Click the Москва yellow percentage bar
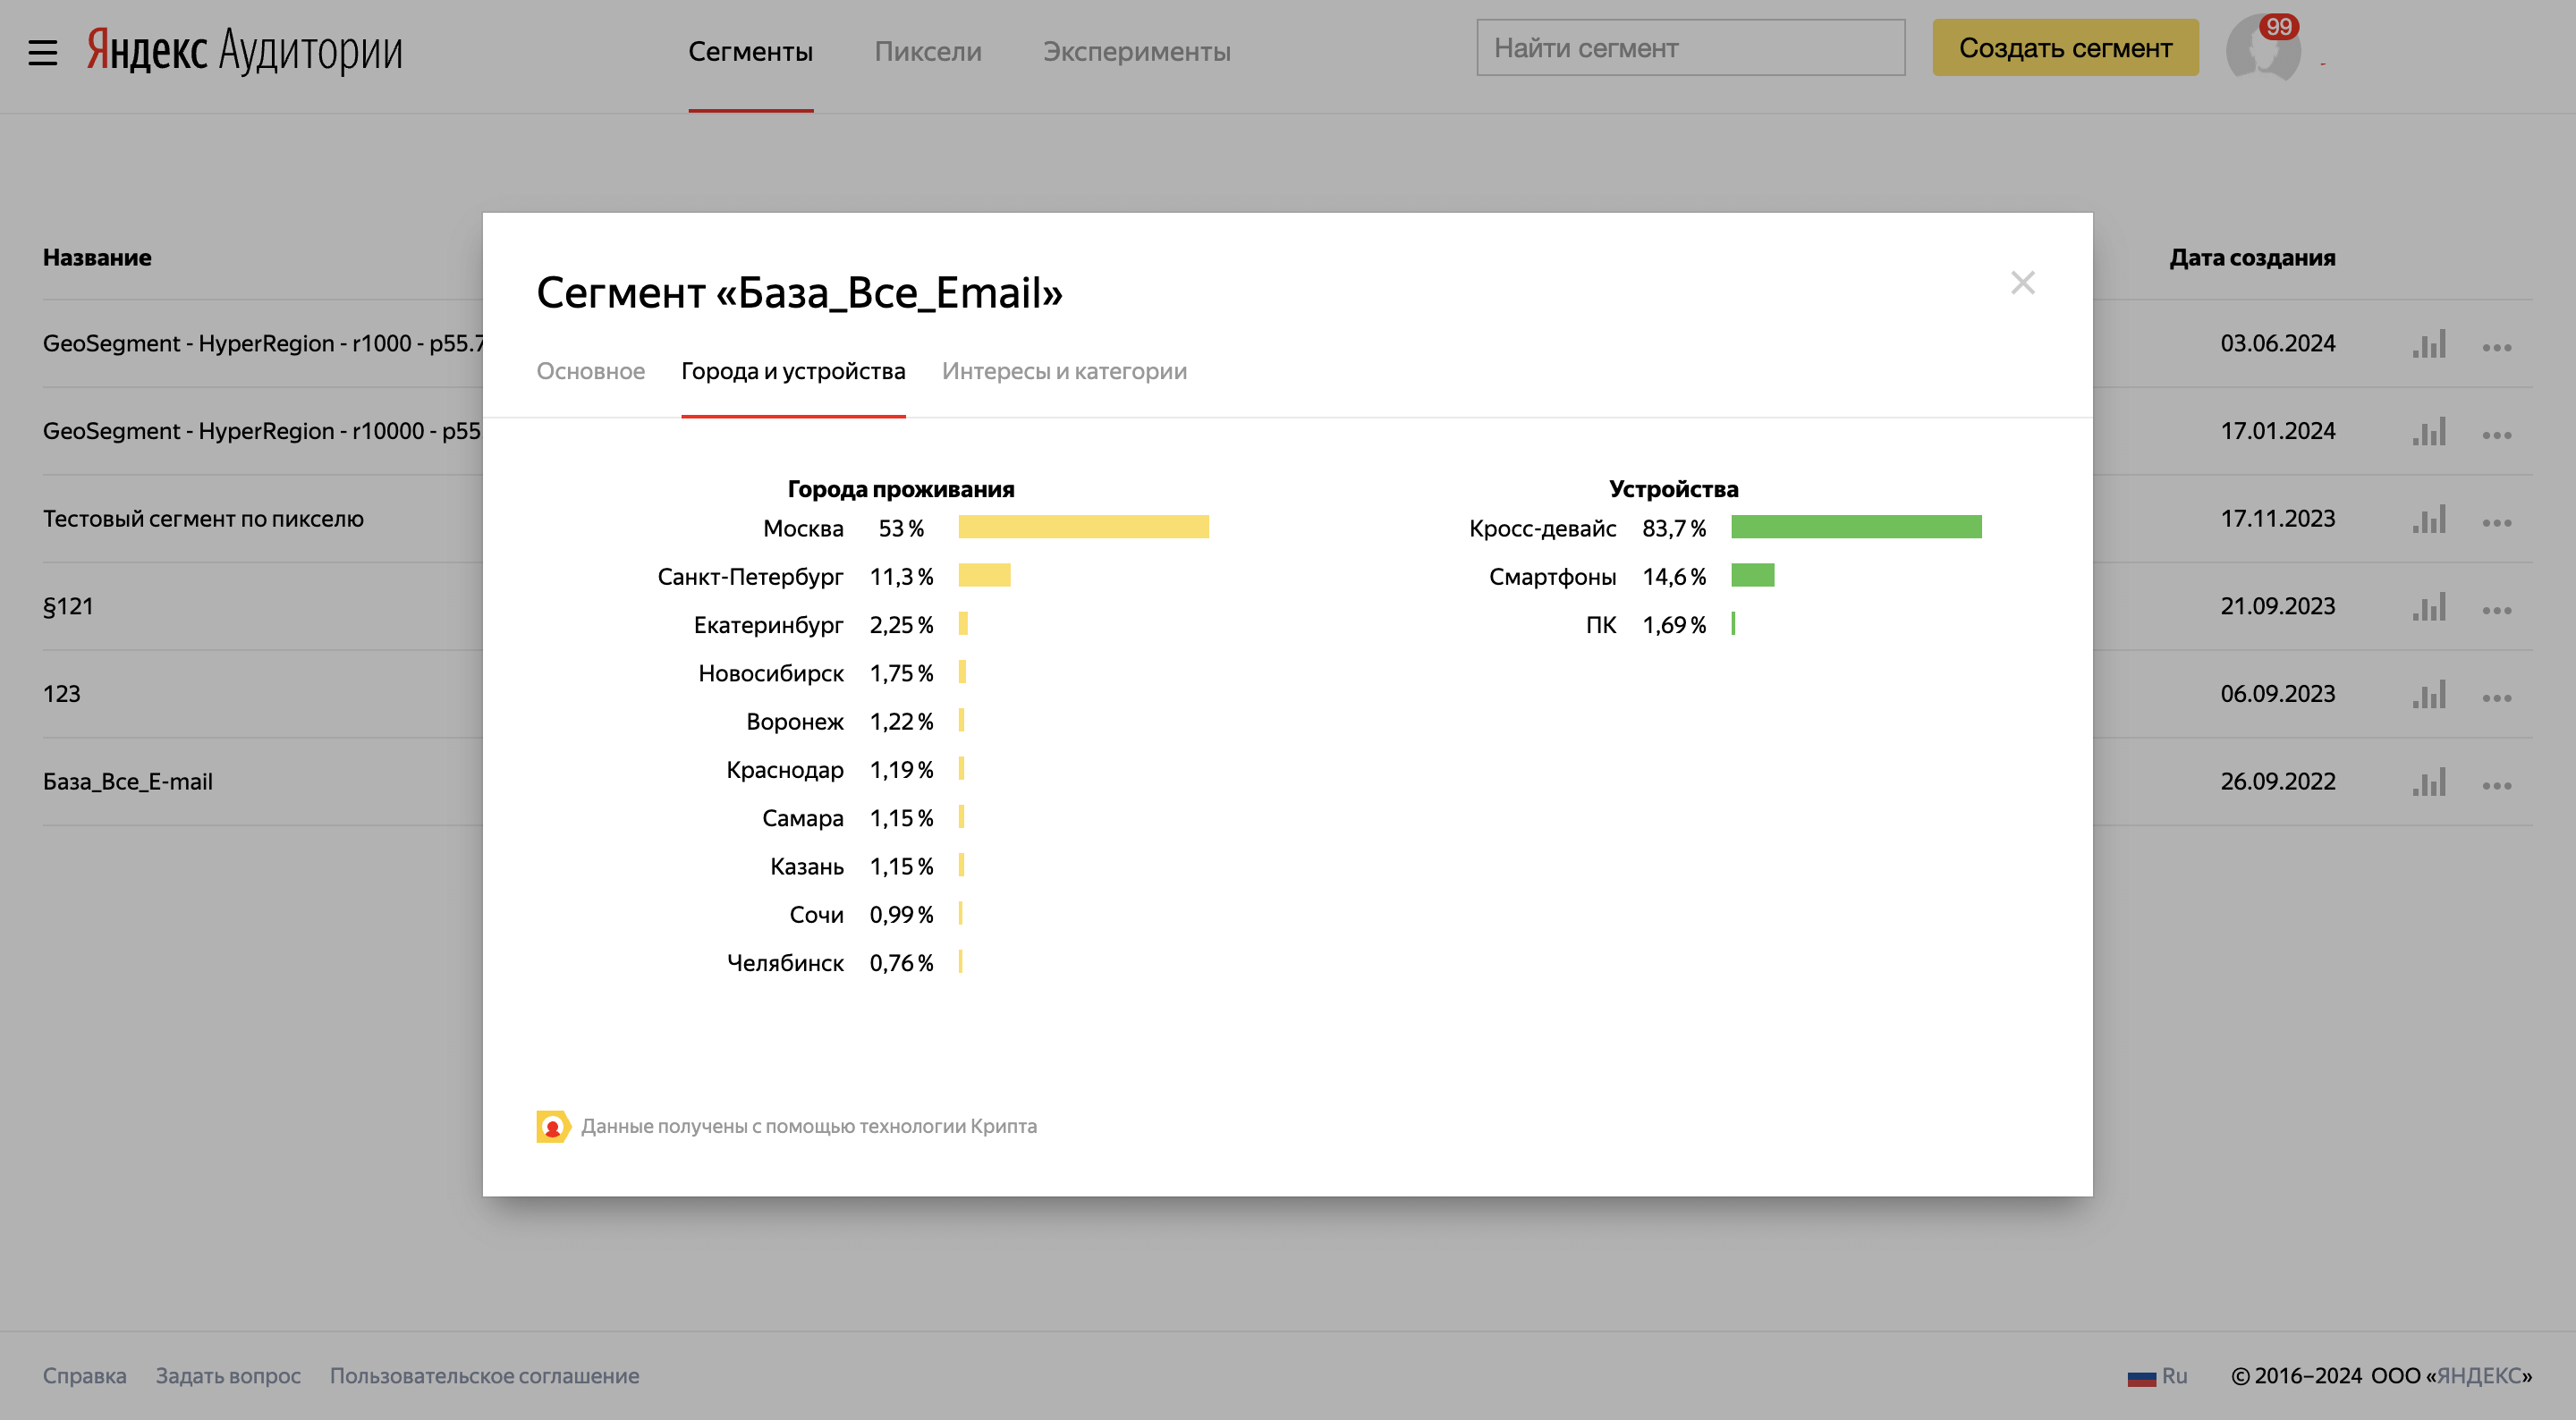The width and height of the screenshot is (2576, 1420). (1084, 527)
